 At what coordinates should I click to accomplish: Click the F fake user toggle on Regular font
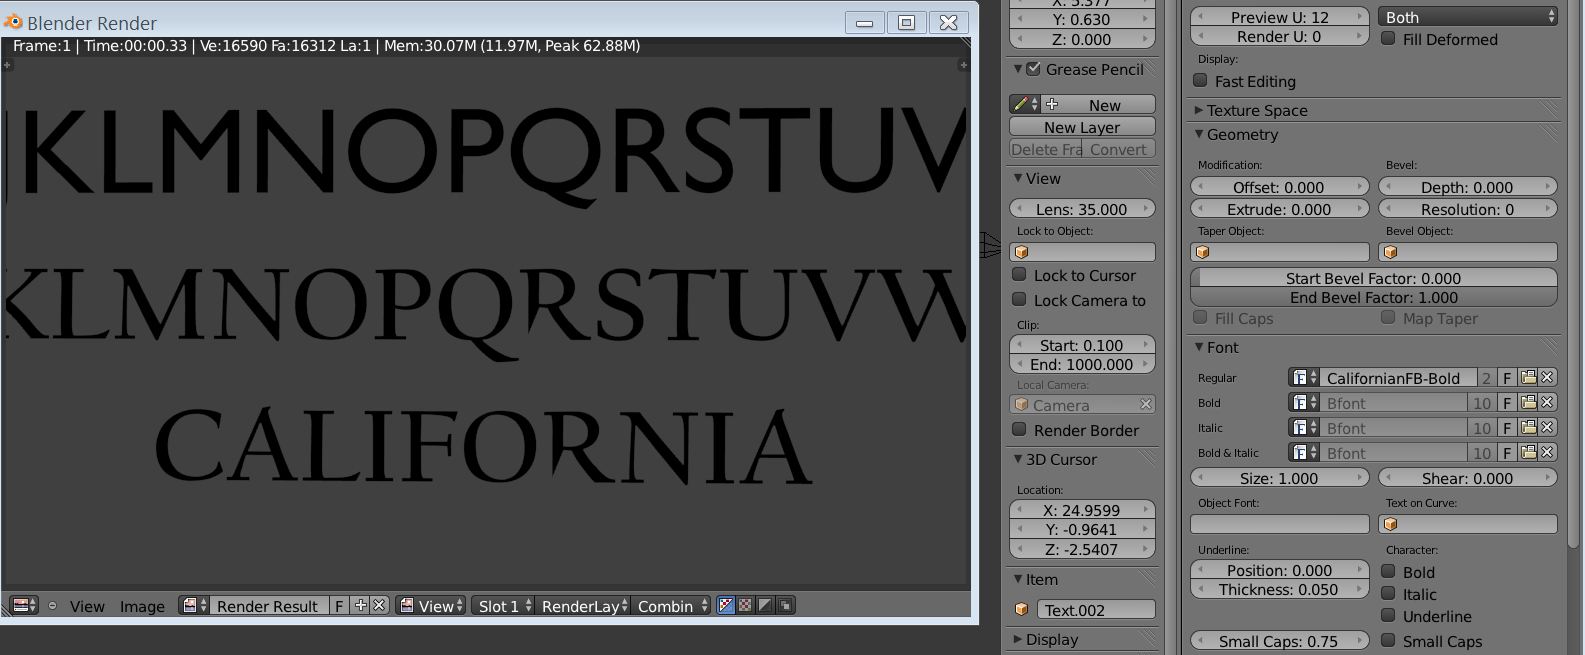point(1507,377)
